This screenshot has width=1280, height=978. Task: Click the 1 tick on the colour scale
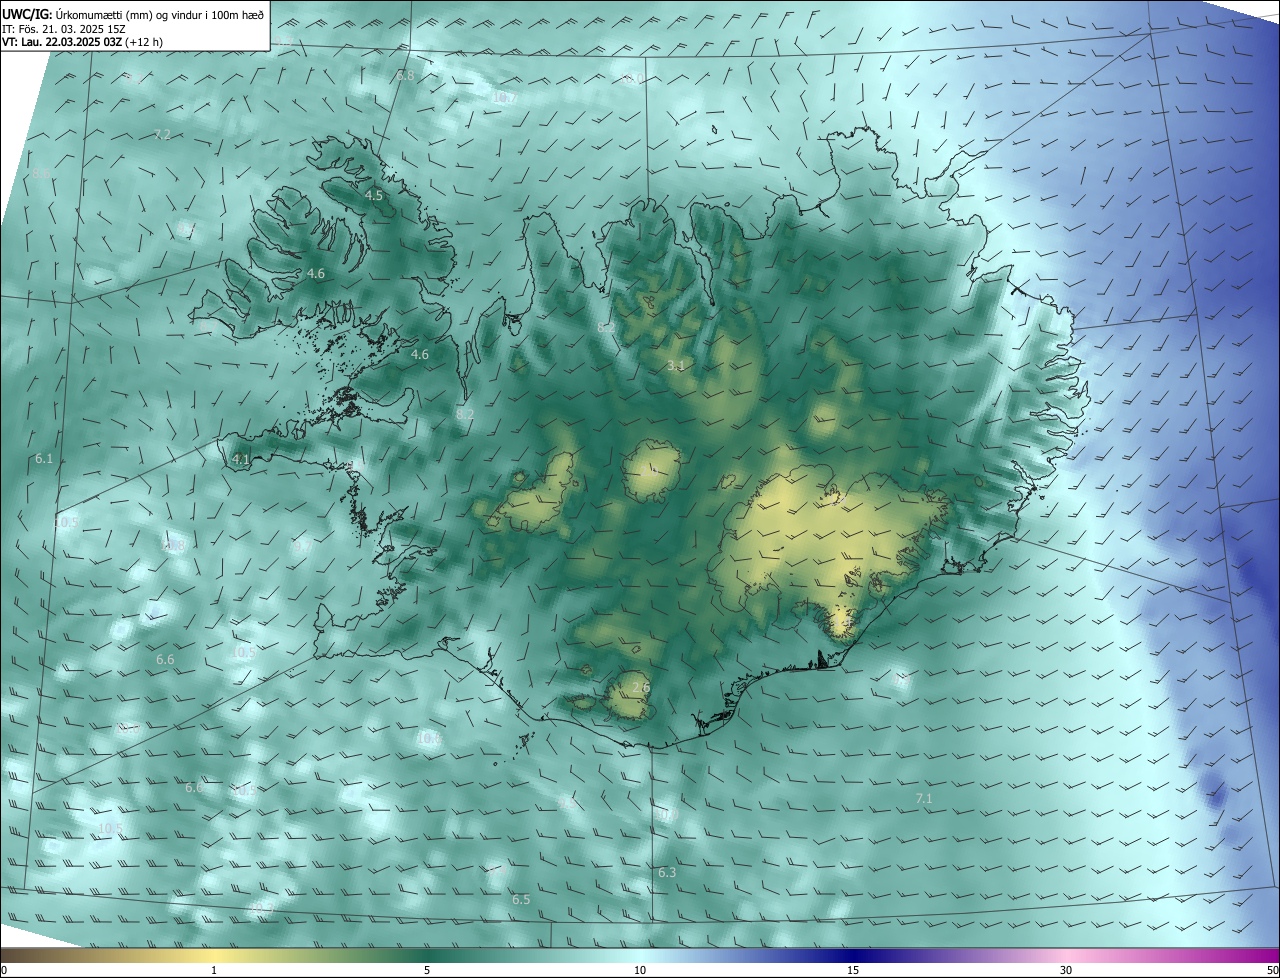tap(214, 970)
